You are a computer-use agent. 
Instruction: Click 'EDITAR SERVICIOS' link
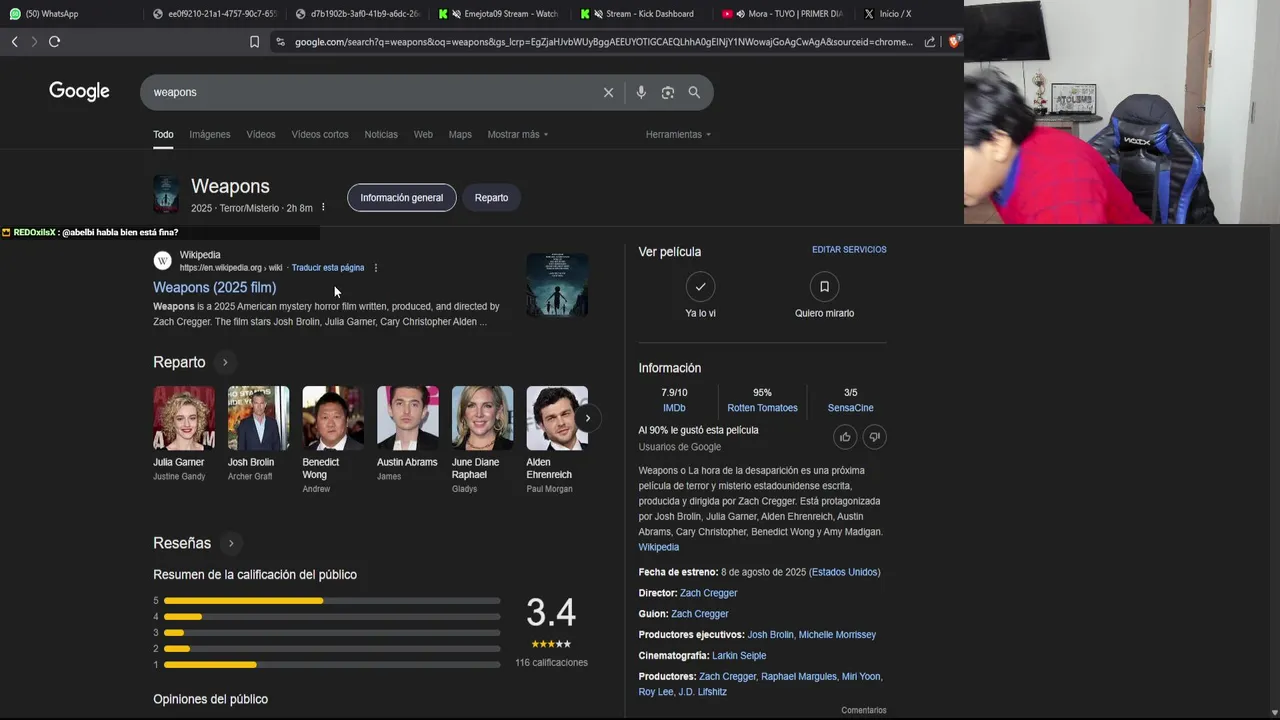[849, 250]
